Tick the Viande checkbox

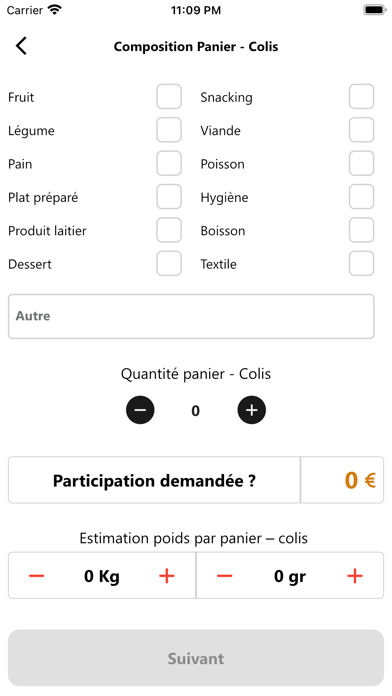click(361, 130)
